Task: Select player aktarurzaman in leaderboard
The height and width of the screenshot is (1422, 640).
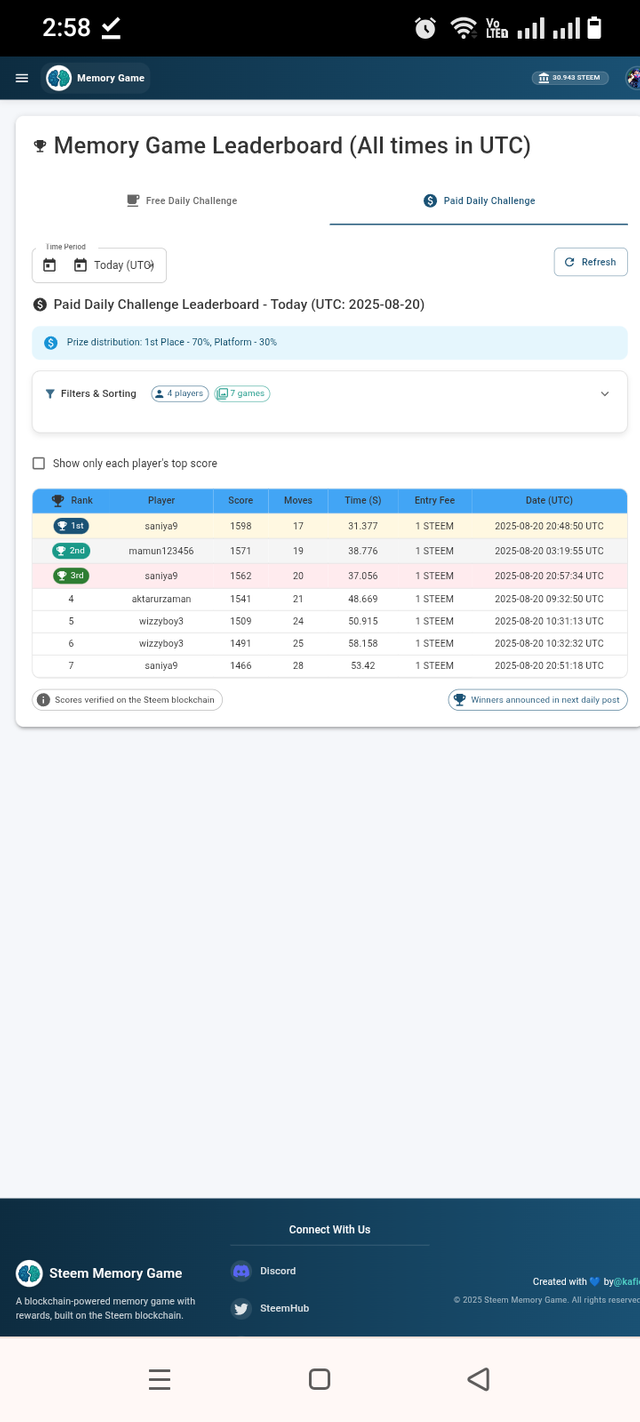Action: coord(161,599)
